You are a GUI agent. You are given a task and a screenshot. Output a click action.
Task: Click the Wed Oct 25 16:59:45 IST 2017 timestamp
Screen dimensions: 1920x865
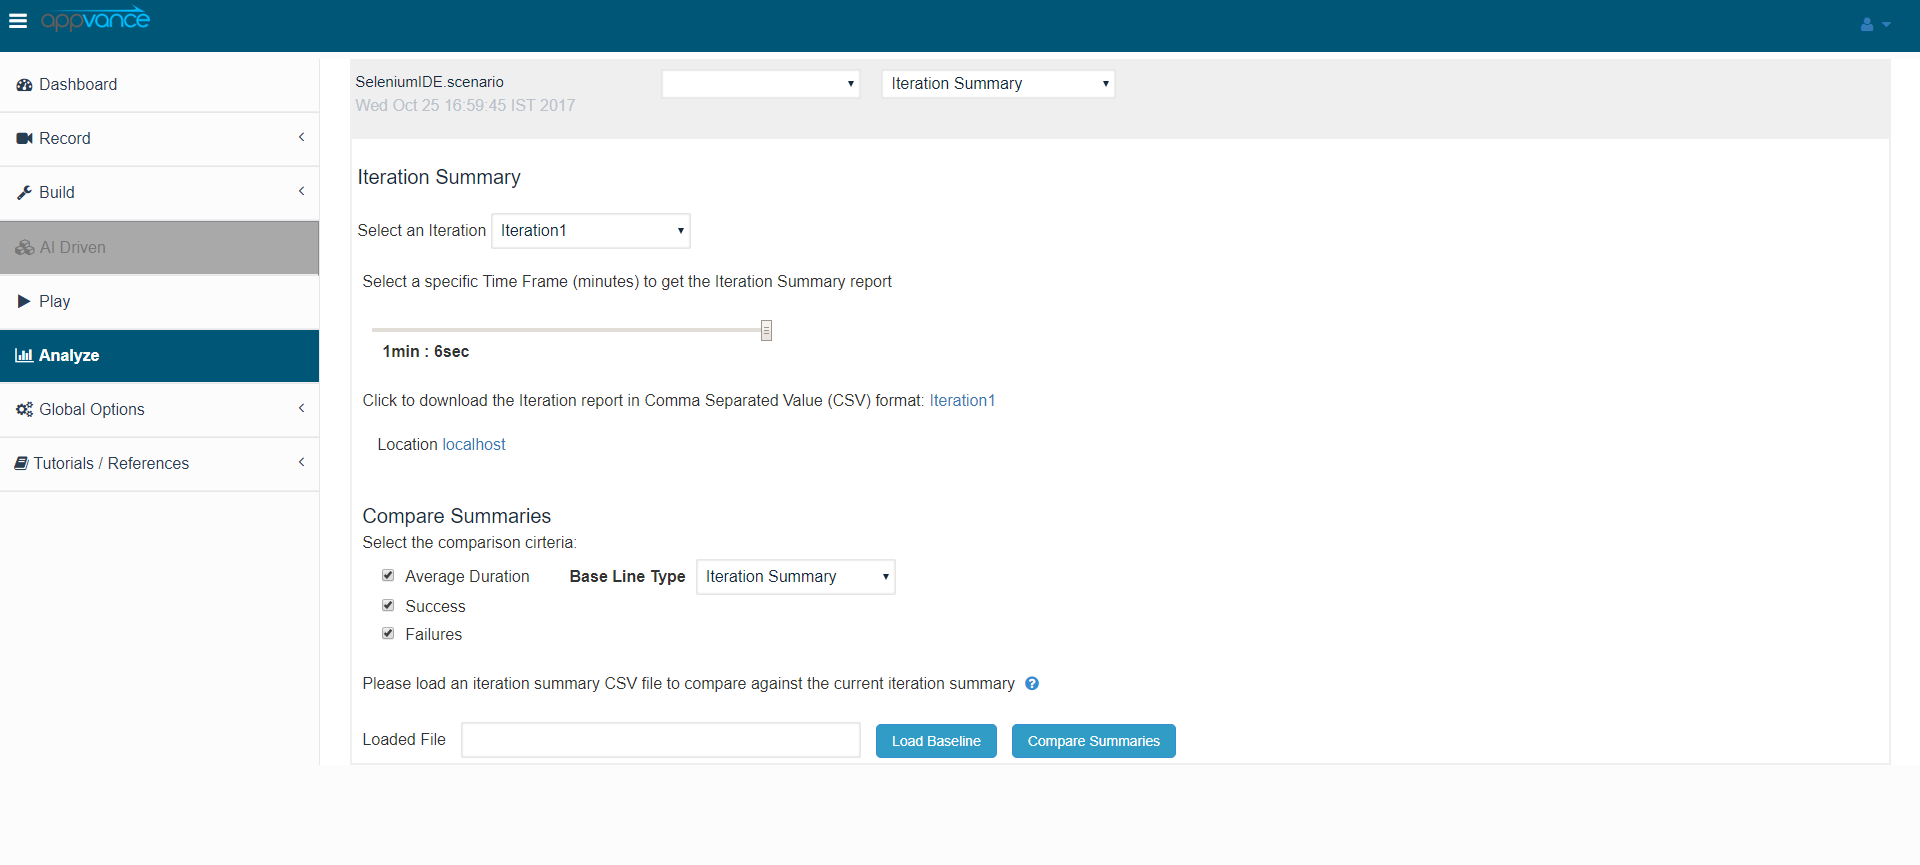tap(466, 106)
